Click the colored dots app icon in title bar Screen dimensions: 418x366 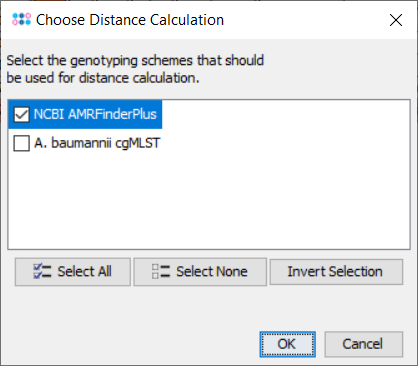point(21,19)
